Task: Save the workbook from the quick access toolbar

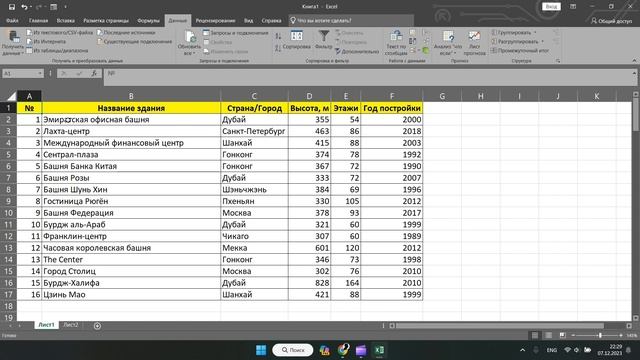Action: point(12,7)
